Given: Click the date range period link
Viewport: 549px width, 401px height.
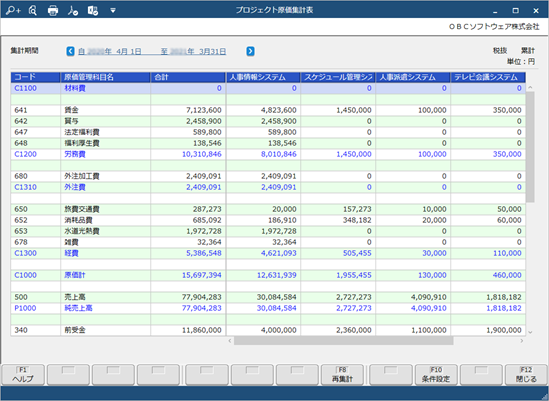Looking at the screenshot, I should point(152,51).
